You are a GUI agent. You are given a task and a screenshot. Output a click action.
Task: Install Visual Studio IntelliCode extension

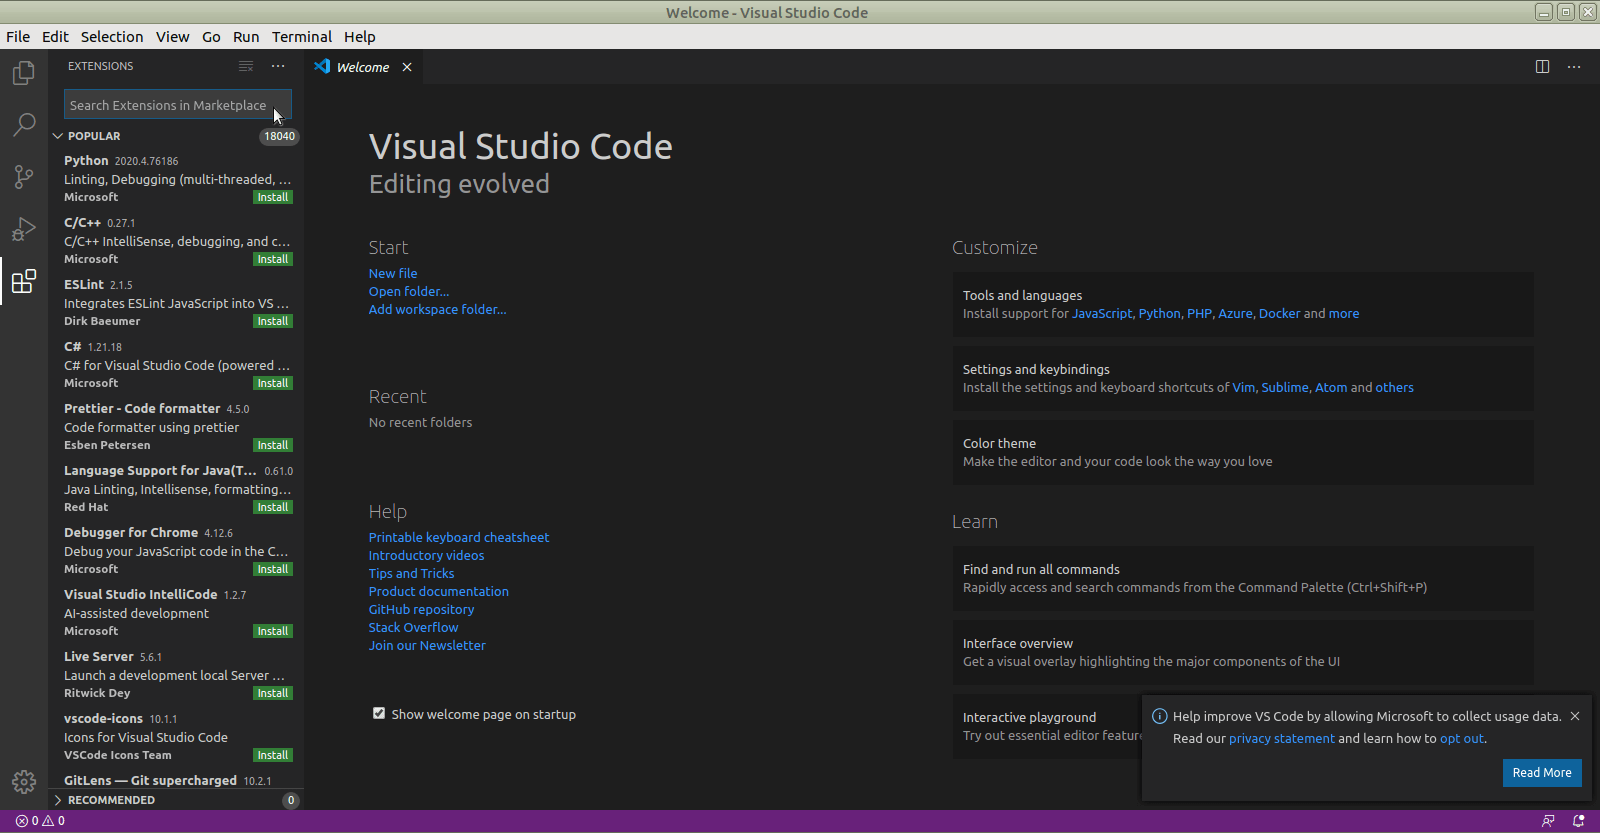(273, 632)
